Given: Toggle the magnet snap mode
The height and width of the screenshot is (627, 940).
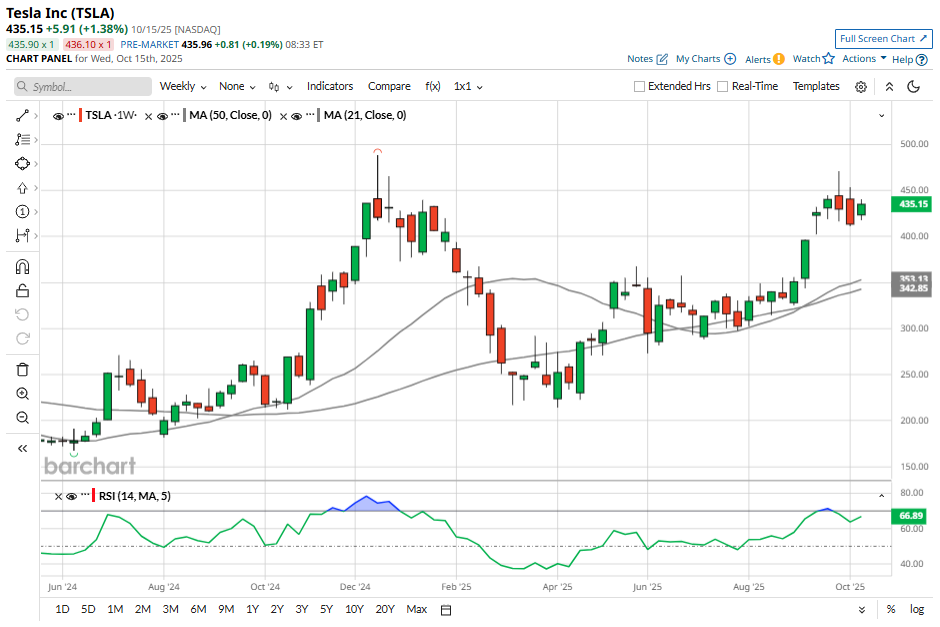Looking at the screenshot, I should coord(22,267).
